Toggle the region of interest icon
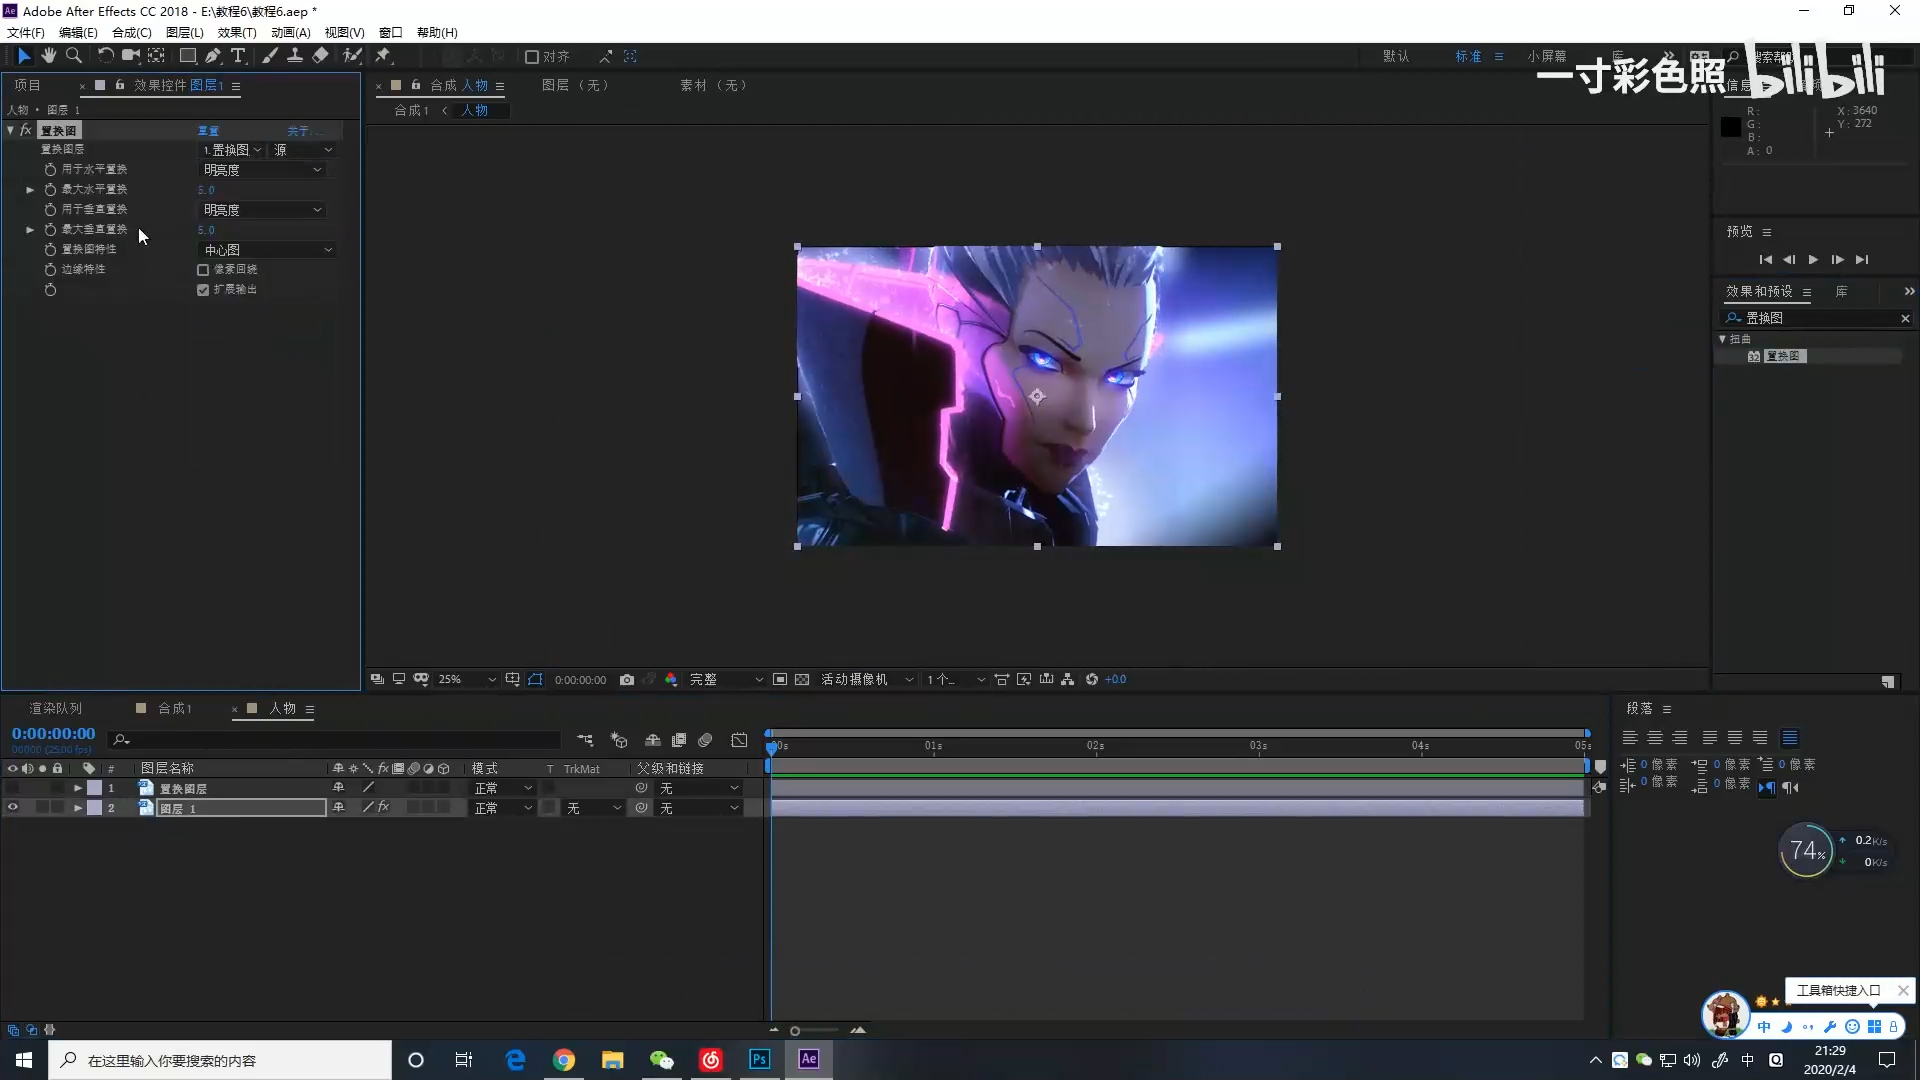The image size is (1920, 1080). point(780,679)
